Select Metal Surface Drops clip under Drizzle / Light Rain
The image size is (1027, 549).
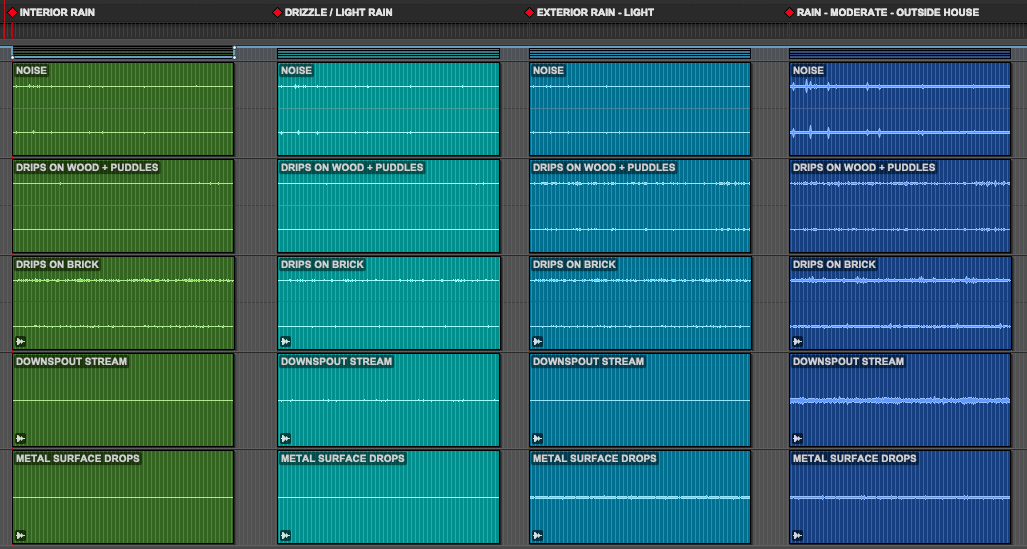coord(388,497)
